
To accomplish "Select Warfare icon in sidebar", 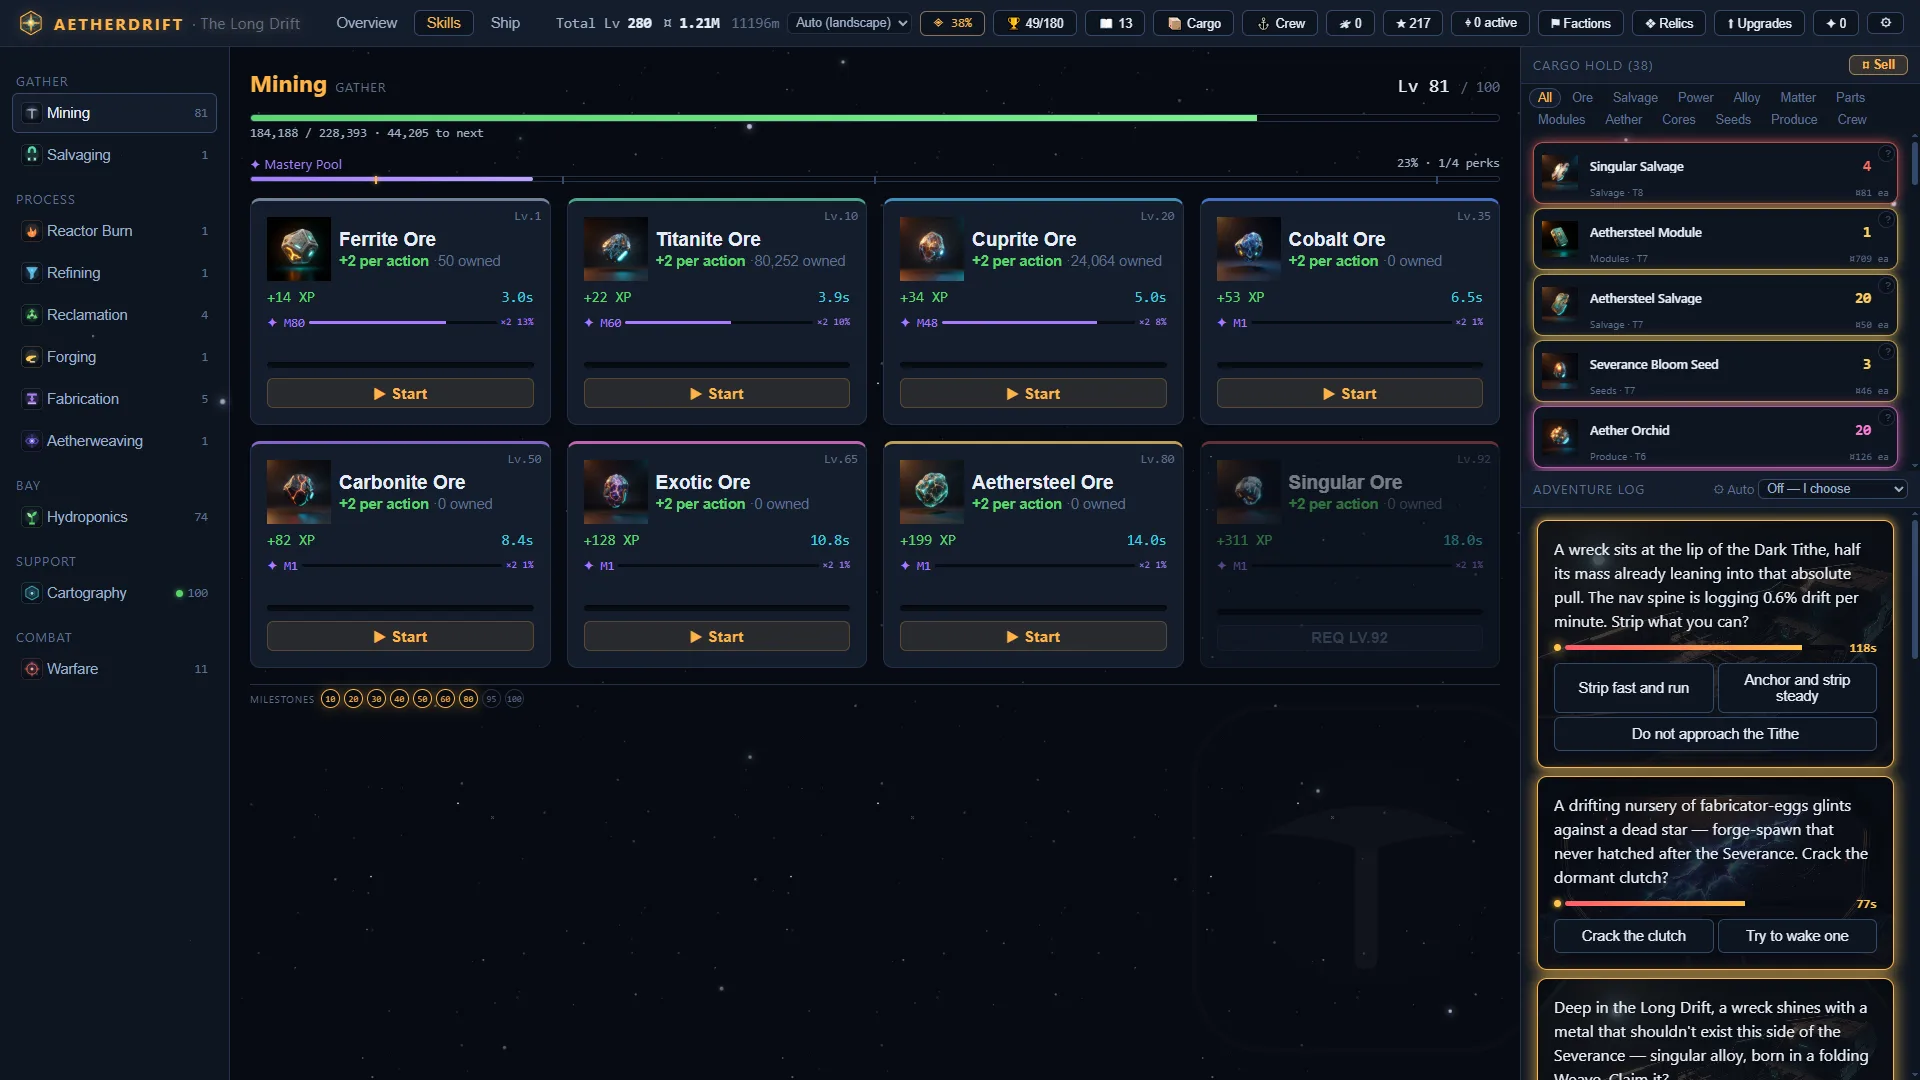I will [32, 669].
